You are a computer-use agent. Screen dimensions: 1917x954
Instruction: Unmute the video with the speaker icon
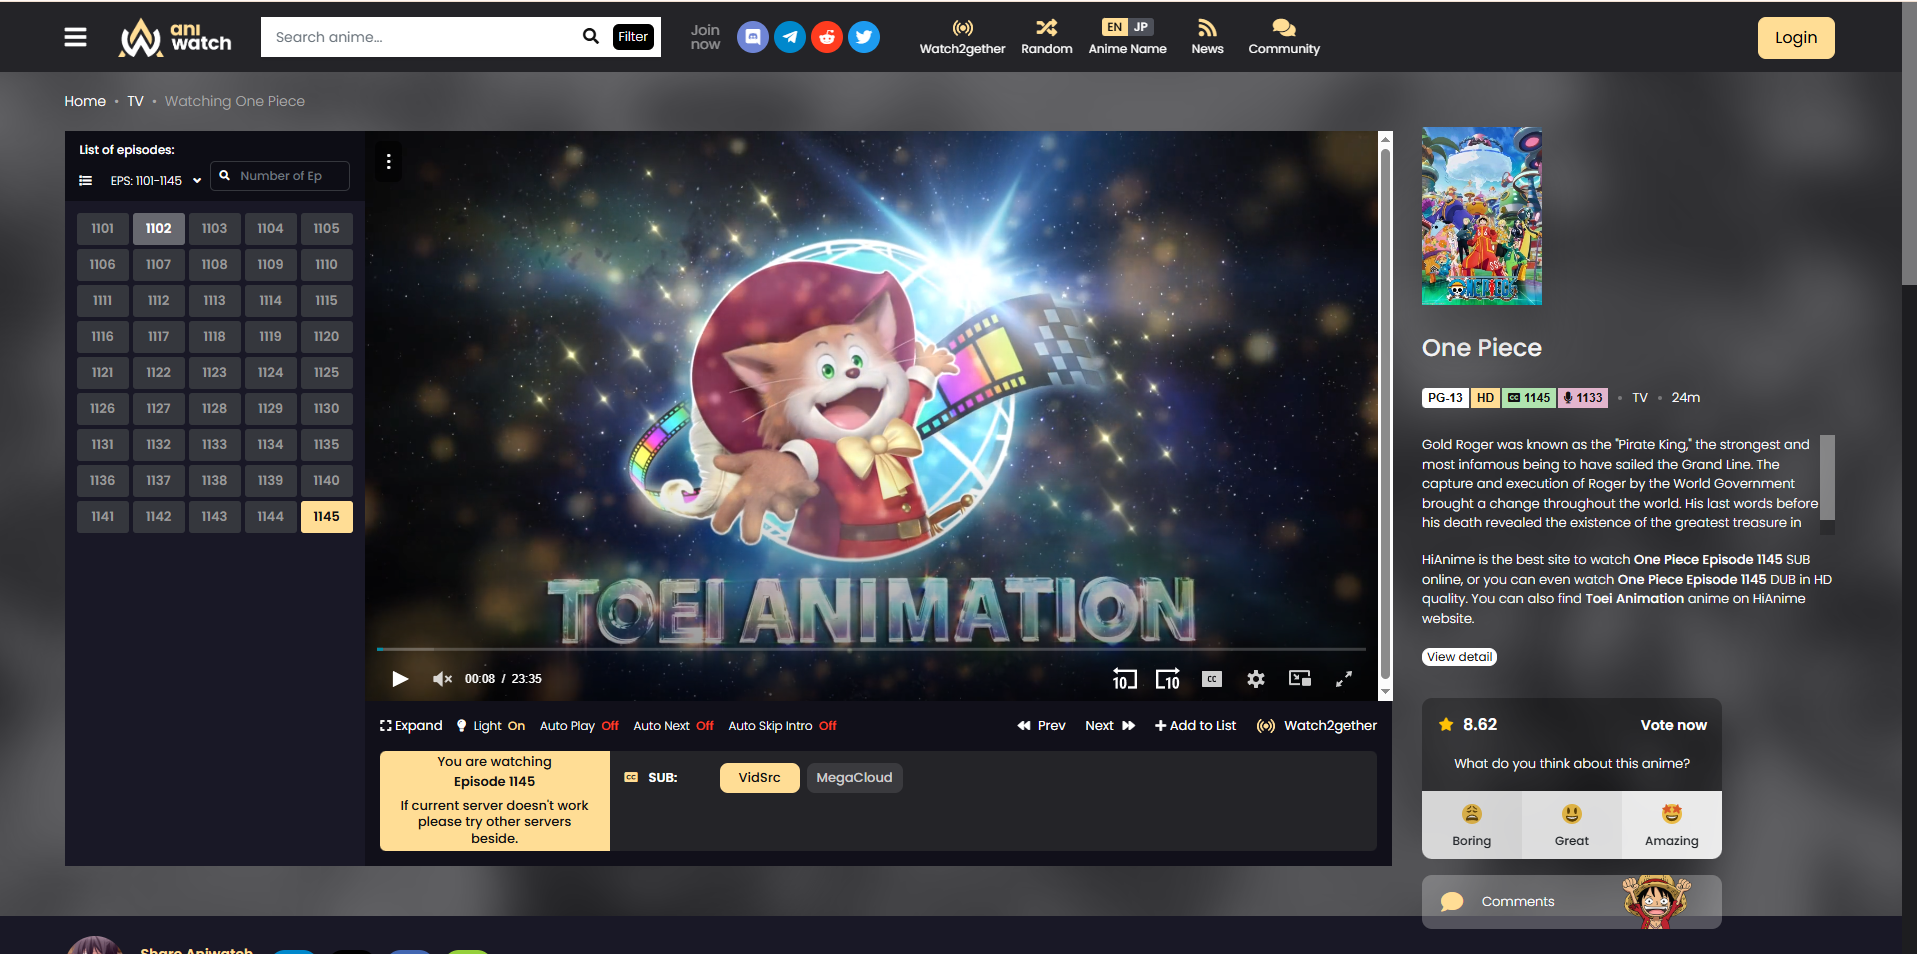point(441,679)
